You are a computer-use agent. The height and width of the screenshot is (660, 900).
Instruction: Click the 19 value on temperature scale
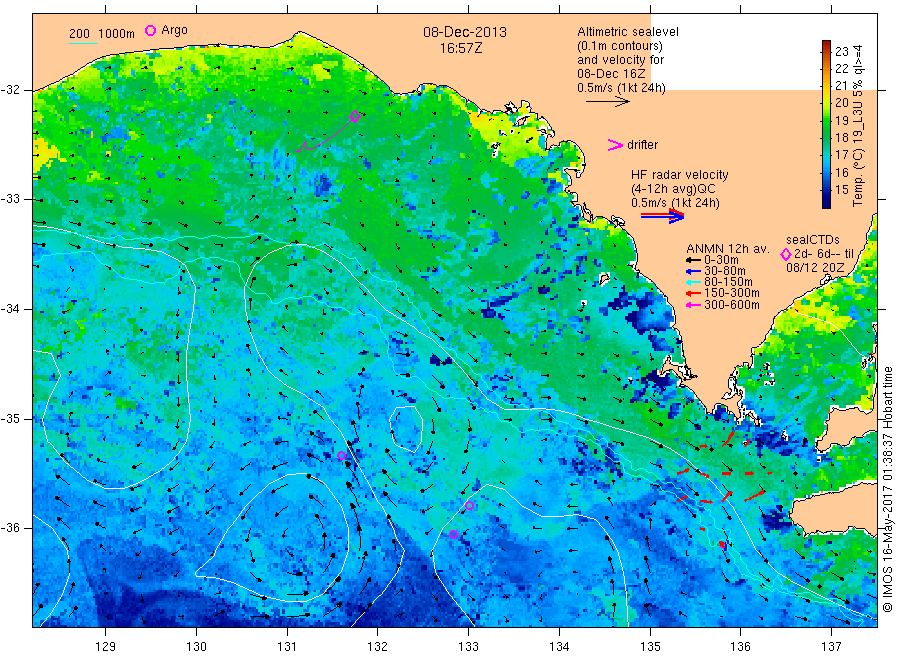pyautogui.click(x=841, y=121)
